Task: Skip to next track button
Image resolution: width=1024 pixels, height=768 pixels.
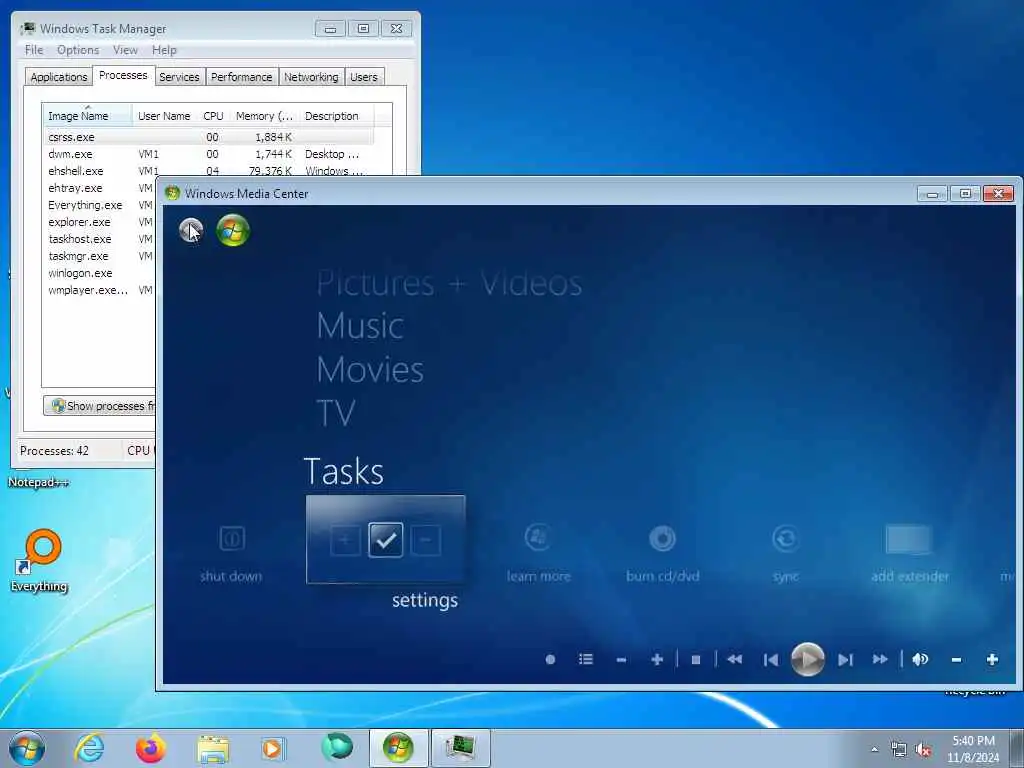Action: (x=845, y=660)
